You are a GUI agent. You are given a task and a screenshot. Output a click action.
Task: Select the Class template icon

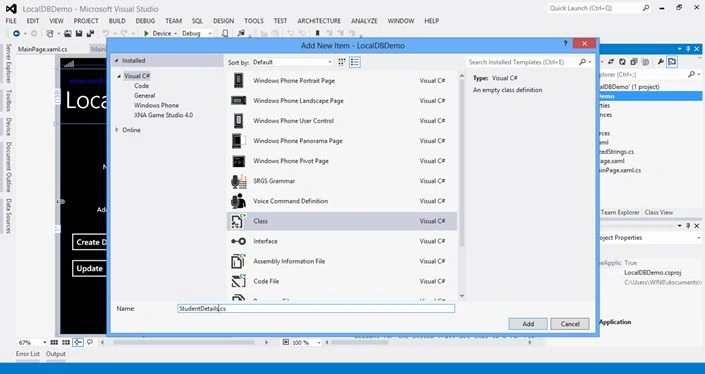238,221
